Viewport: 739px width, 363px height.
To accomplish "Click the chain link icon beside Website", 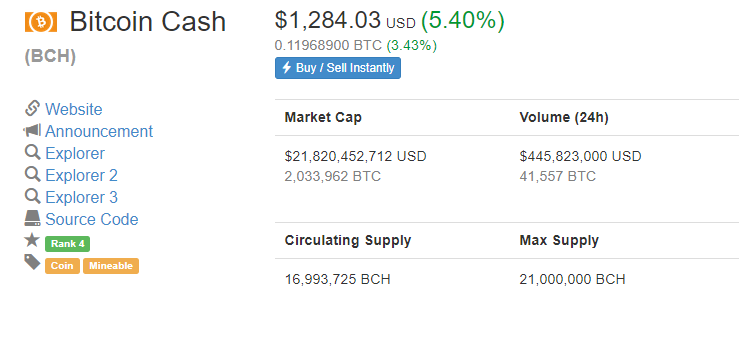I will pos(32,108).
